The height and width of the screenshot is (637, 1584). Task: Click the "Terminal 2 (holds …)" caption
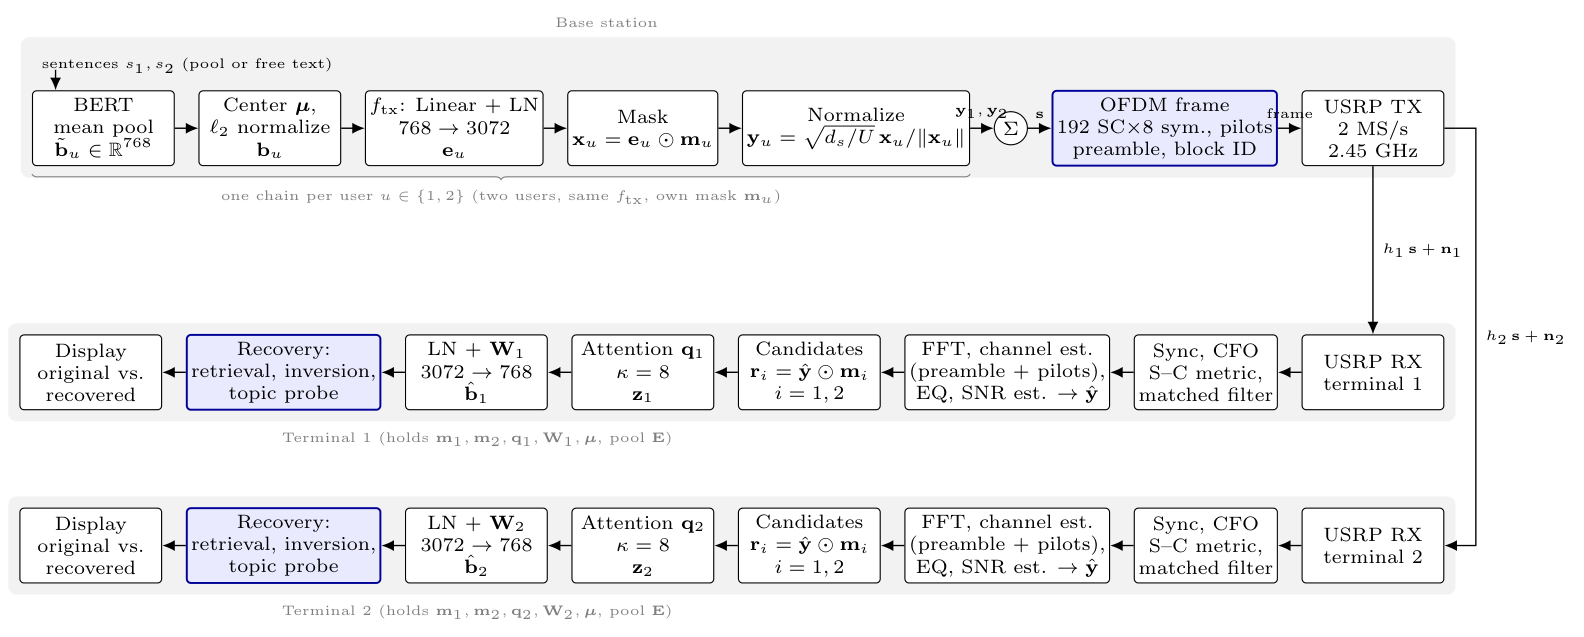point(477,611)
